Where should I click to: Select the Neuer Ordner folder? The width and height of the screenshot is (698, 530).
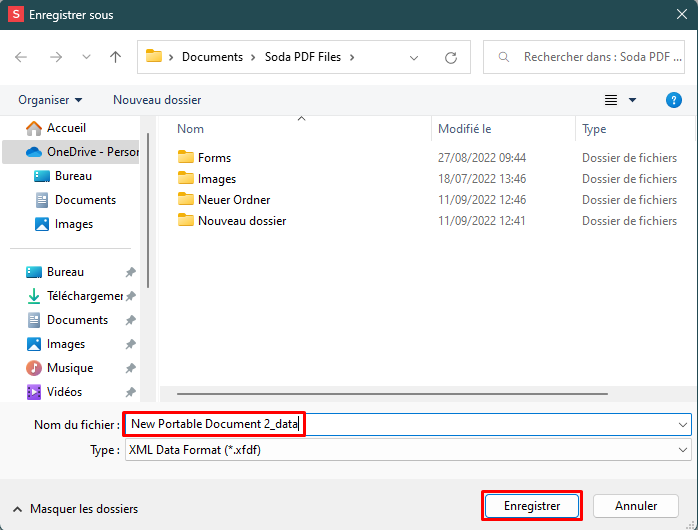[x=234, y=200]
